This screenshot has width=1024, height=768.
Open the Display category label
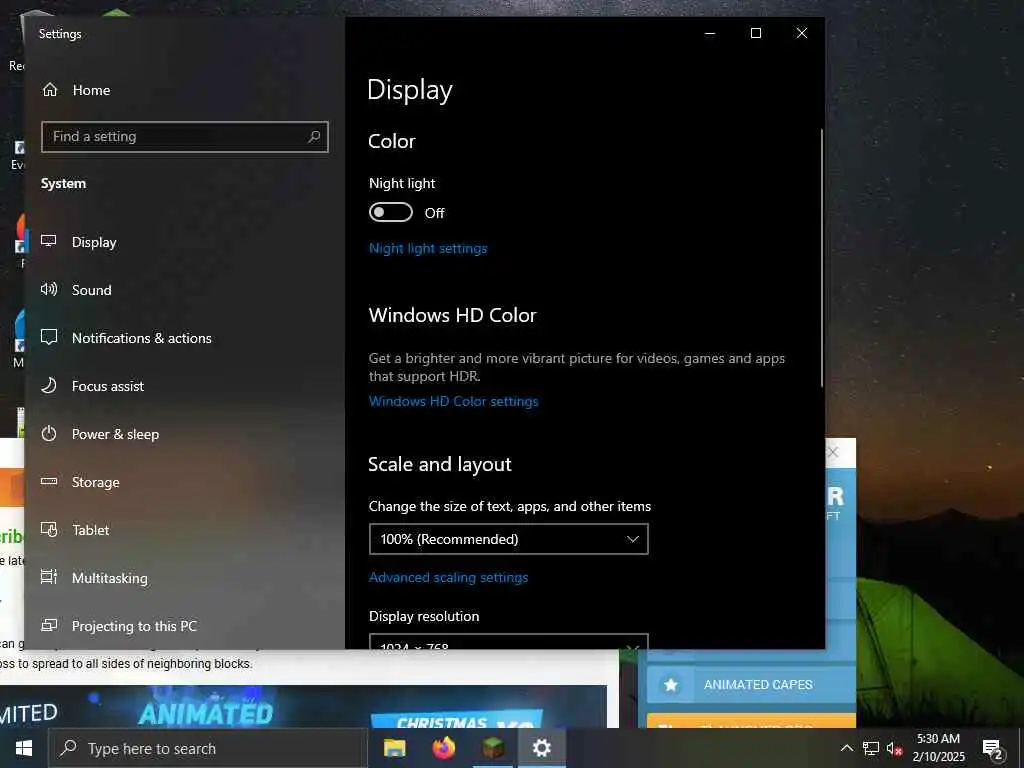pyautogui.click(x=94, y=242)
